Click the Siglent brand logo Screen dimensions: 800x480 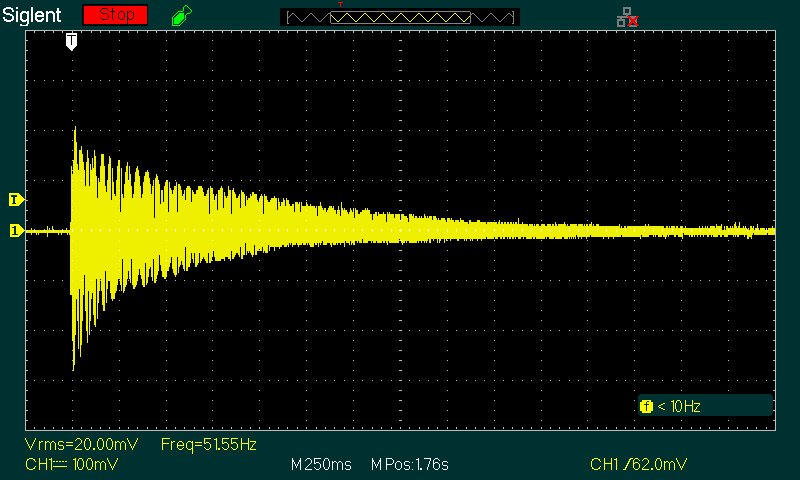click(x=32, y=15)
